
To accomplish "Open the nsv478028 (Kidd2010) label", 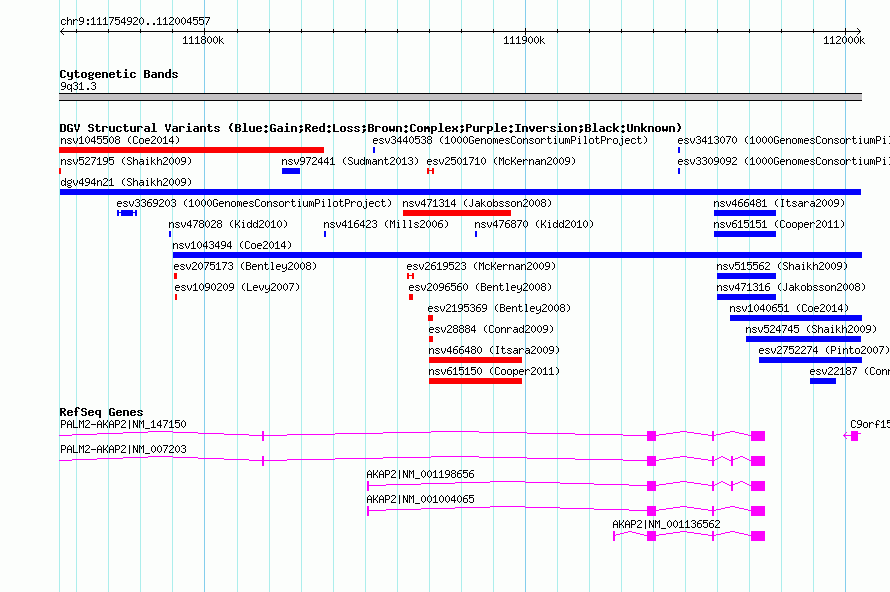I will (228, 224).
